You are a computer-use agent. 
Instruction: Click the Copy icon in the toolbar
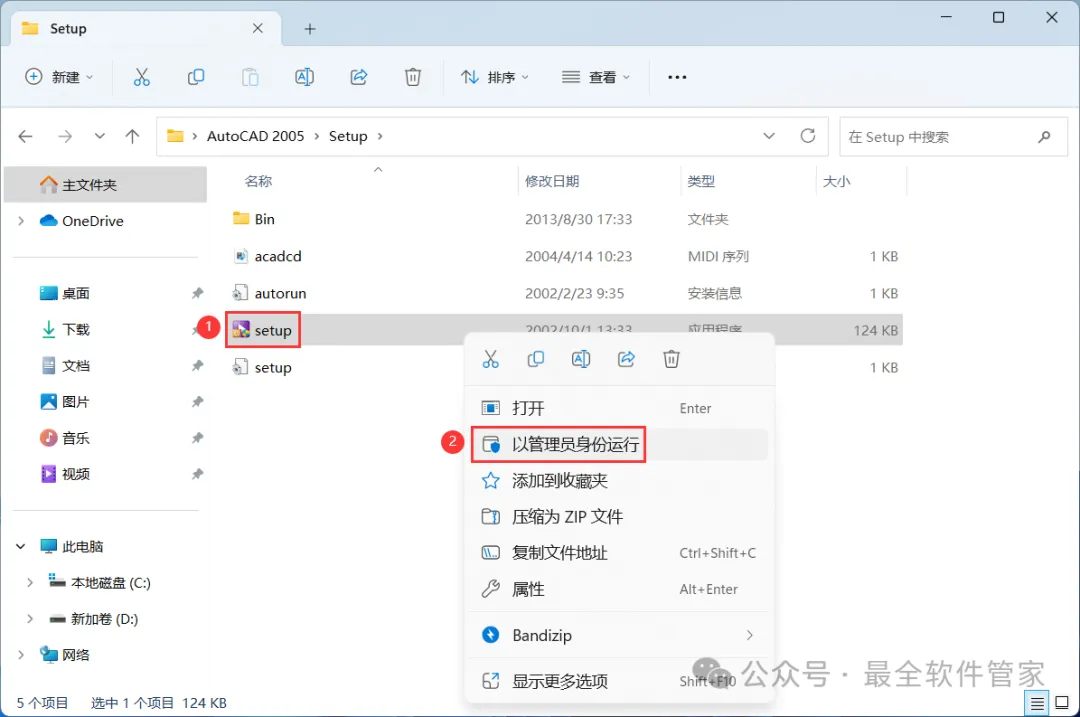click(196, 77)
